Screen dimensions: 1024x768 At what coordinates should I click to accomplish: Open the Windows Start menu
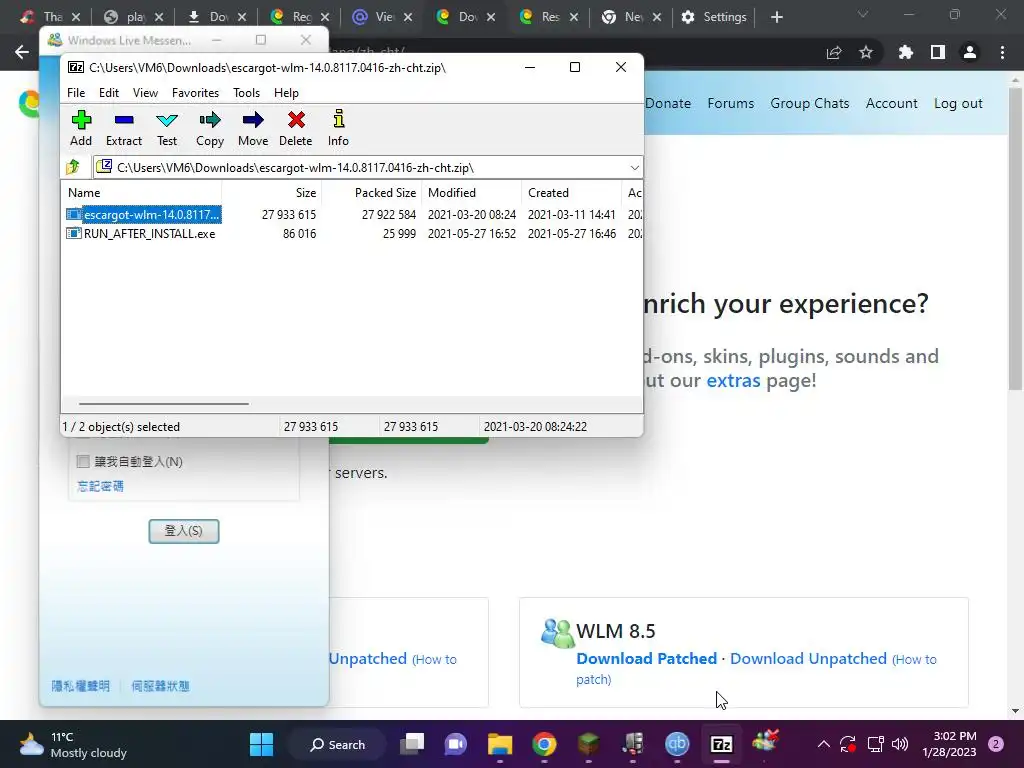pyautogui.click(x=261, y=744)
